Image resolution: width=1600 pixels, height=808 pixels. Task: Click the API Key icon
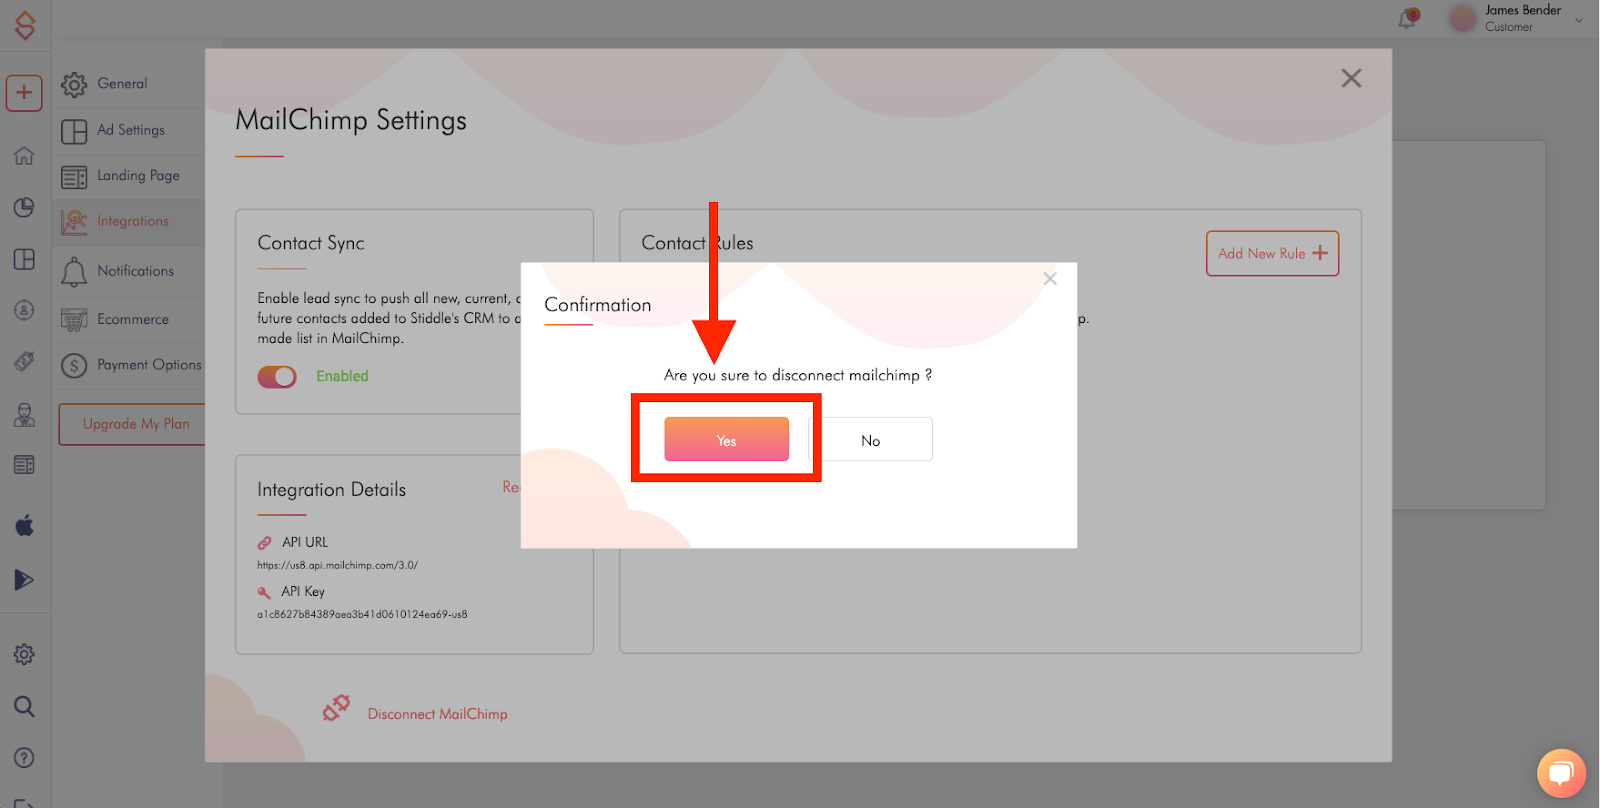tap(265, 592)
